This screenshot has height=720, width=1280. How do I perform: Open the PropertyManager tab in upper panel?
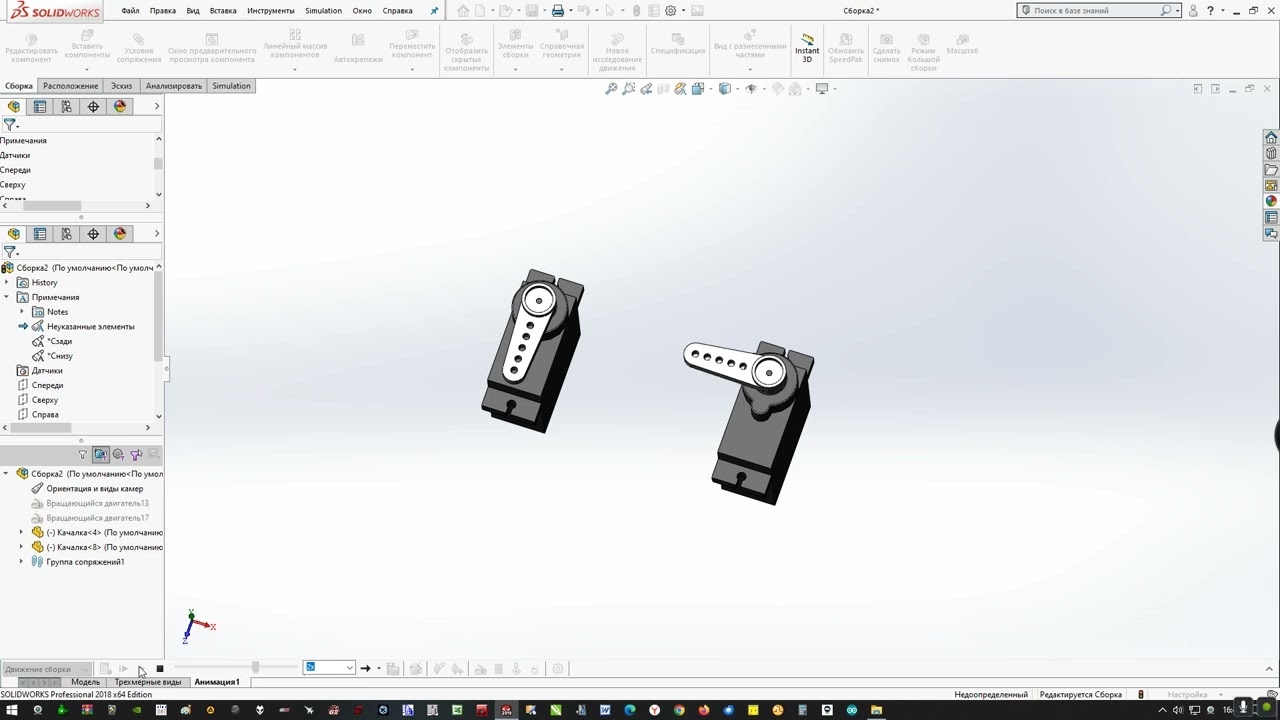(x=40, y=106)
